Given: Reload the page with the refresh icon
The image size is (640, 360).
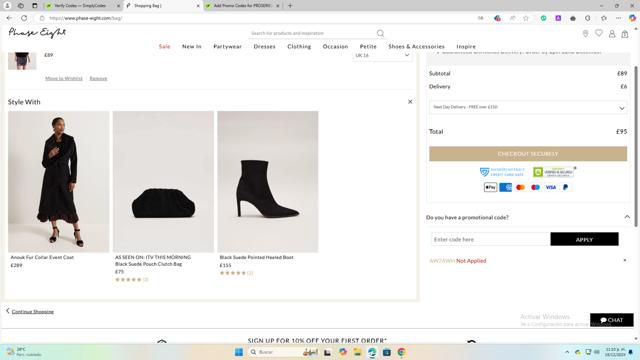Looking at the screenshot, I should click(24, 18).
